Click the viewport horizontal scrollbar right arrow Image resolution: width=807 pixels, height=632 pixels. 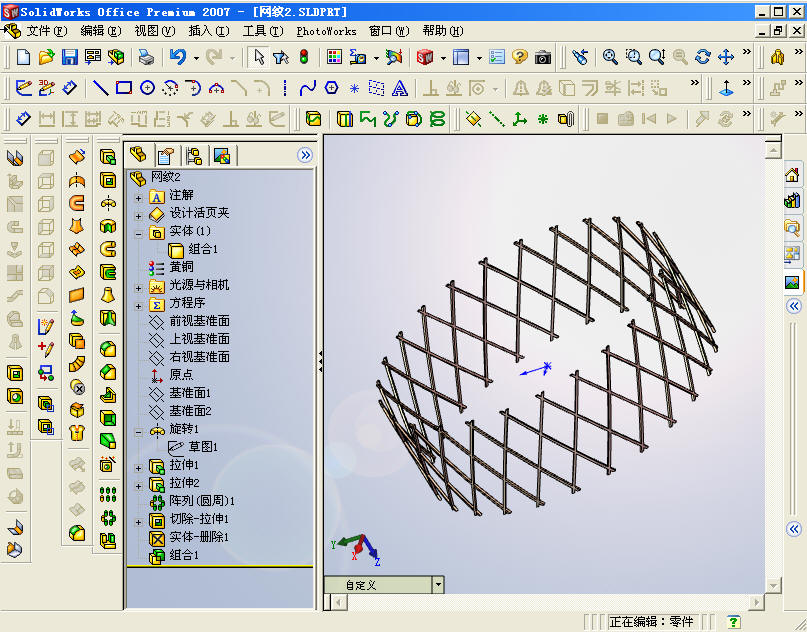tap(756, 602)
